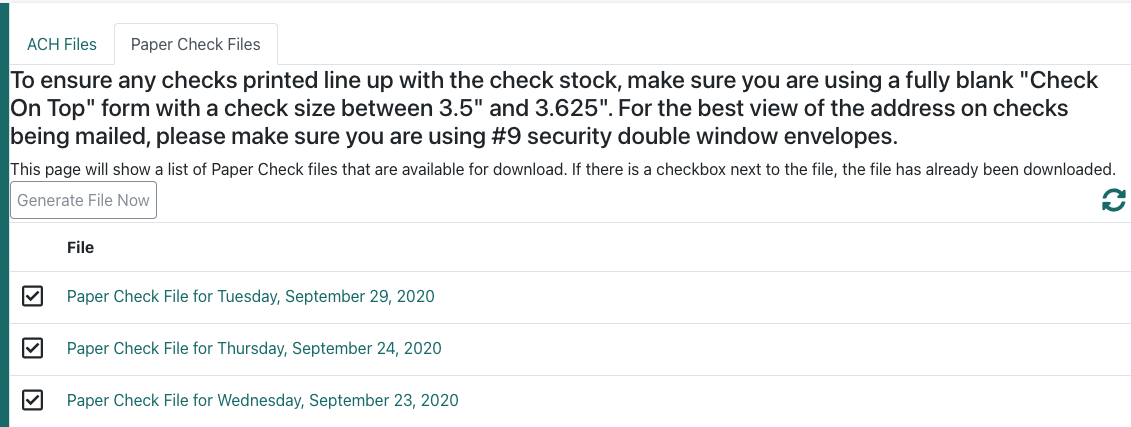This screenshot has height=427, width=1131.
Task: Click the green refresh arrows icon
Action: [1114, 201]
